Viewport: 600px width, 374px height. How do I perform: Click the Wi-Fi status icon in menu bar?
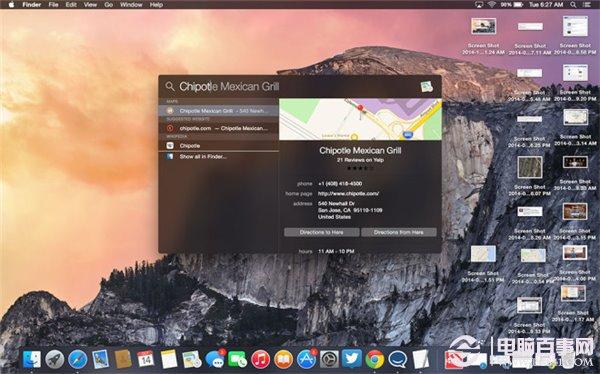tap(492, 5)
